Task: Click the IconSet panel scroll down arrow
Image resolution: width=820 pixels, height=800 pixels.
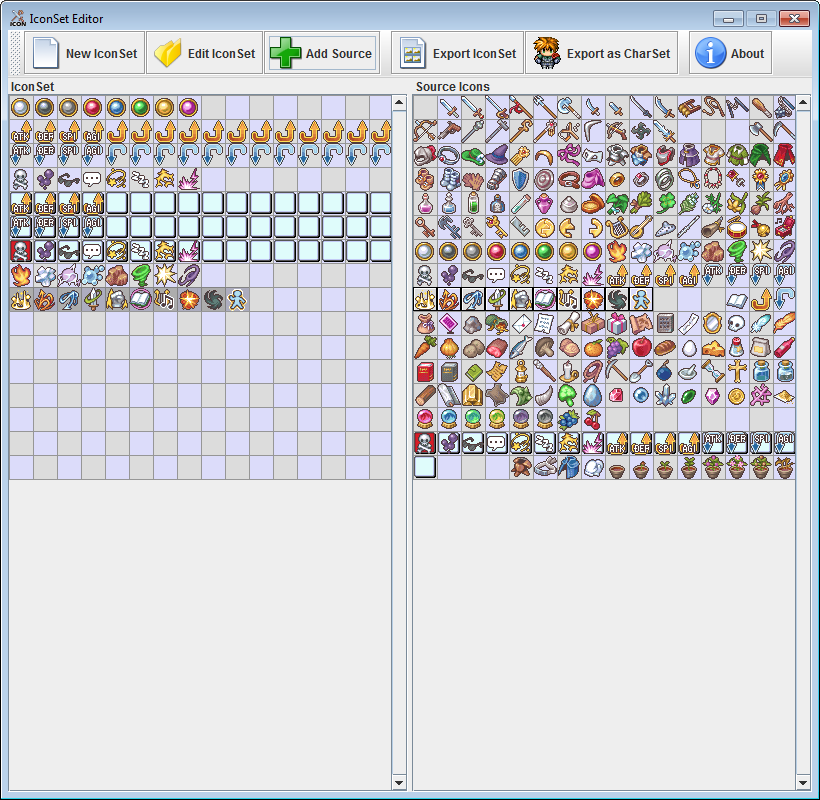Action: (x=399, y=782)
